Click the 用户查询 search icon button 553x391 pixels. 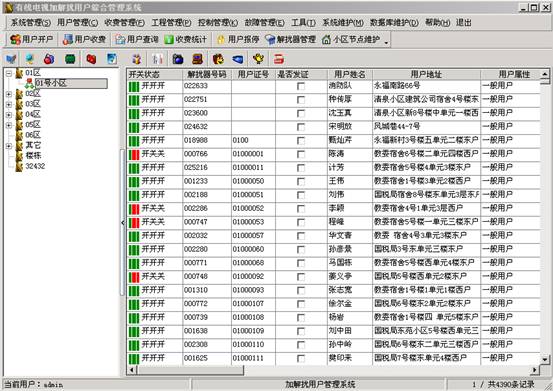136,39
